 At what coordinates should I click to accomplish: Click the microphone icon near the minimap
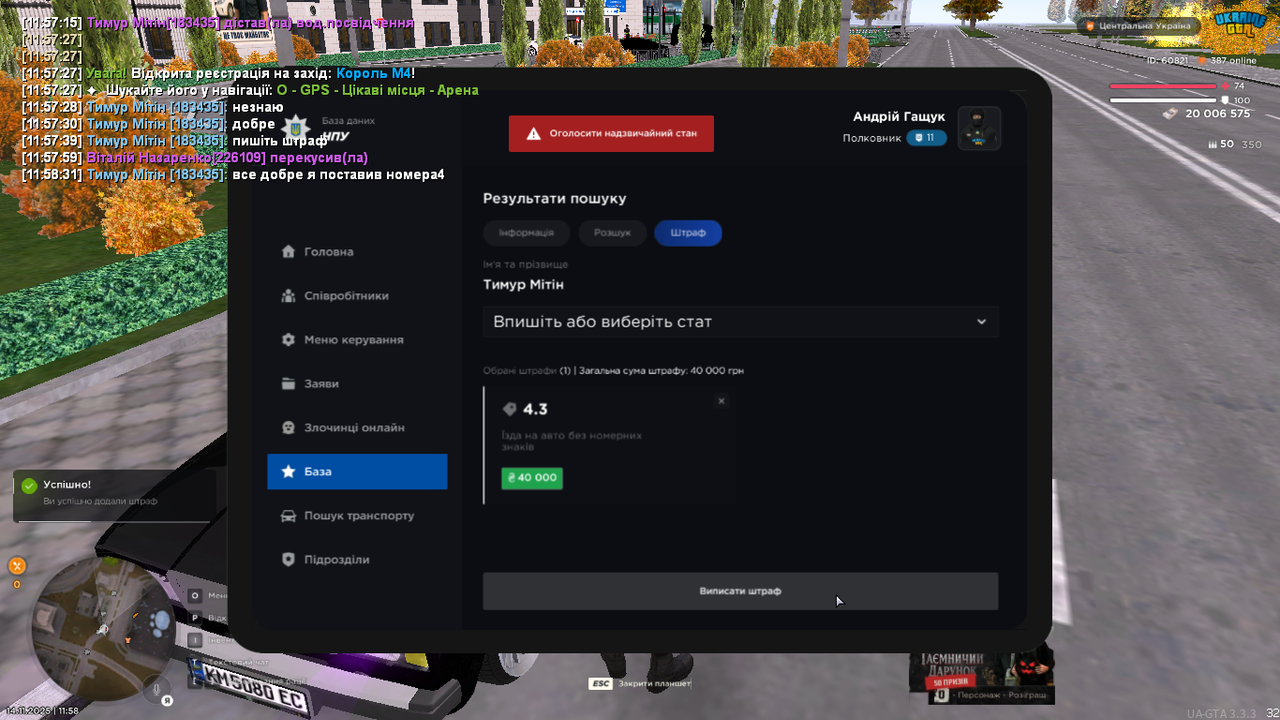pyautogui.click(x=157, y=688)
